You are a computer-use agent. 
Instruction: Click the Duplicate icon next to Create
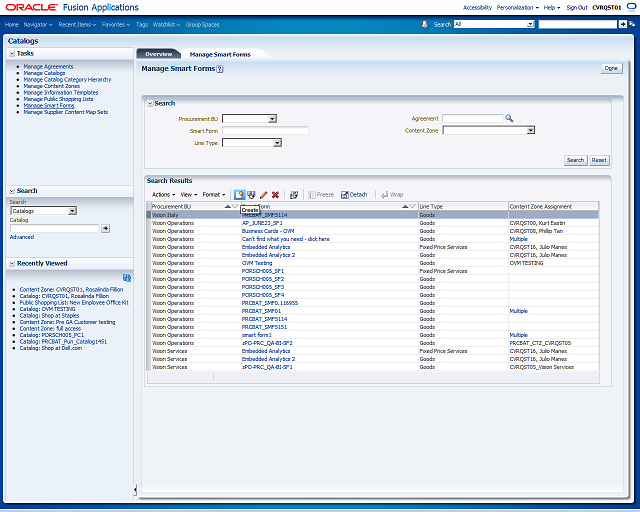[251, 195]
